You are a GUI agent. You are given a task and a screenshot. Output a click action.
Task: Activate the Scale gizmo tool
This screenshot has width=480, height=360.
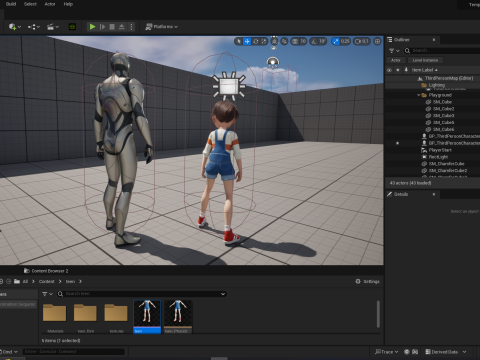coord(264,41)
